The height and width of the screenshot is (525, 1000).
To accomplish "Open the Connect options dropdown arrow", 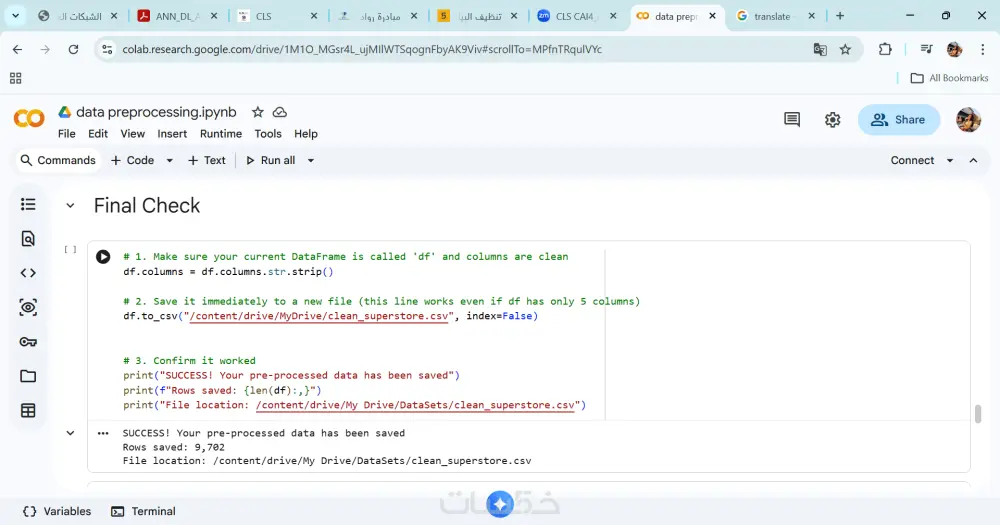I will click(950, 161).
